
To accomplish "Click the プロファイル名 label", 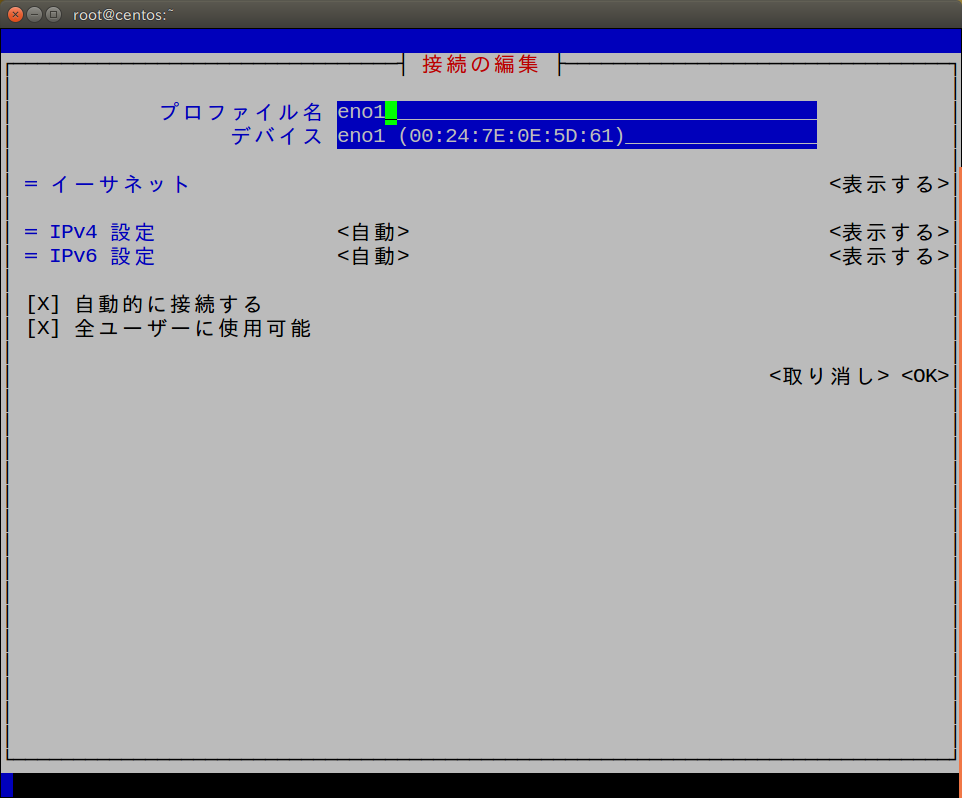I will point(241,112).
